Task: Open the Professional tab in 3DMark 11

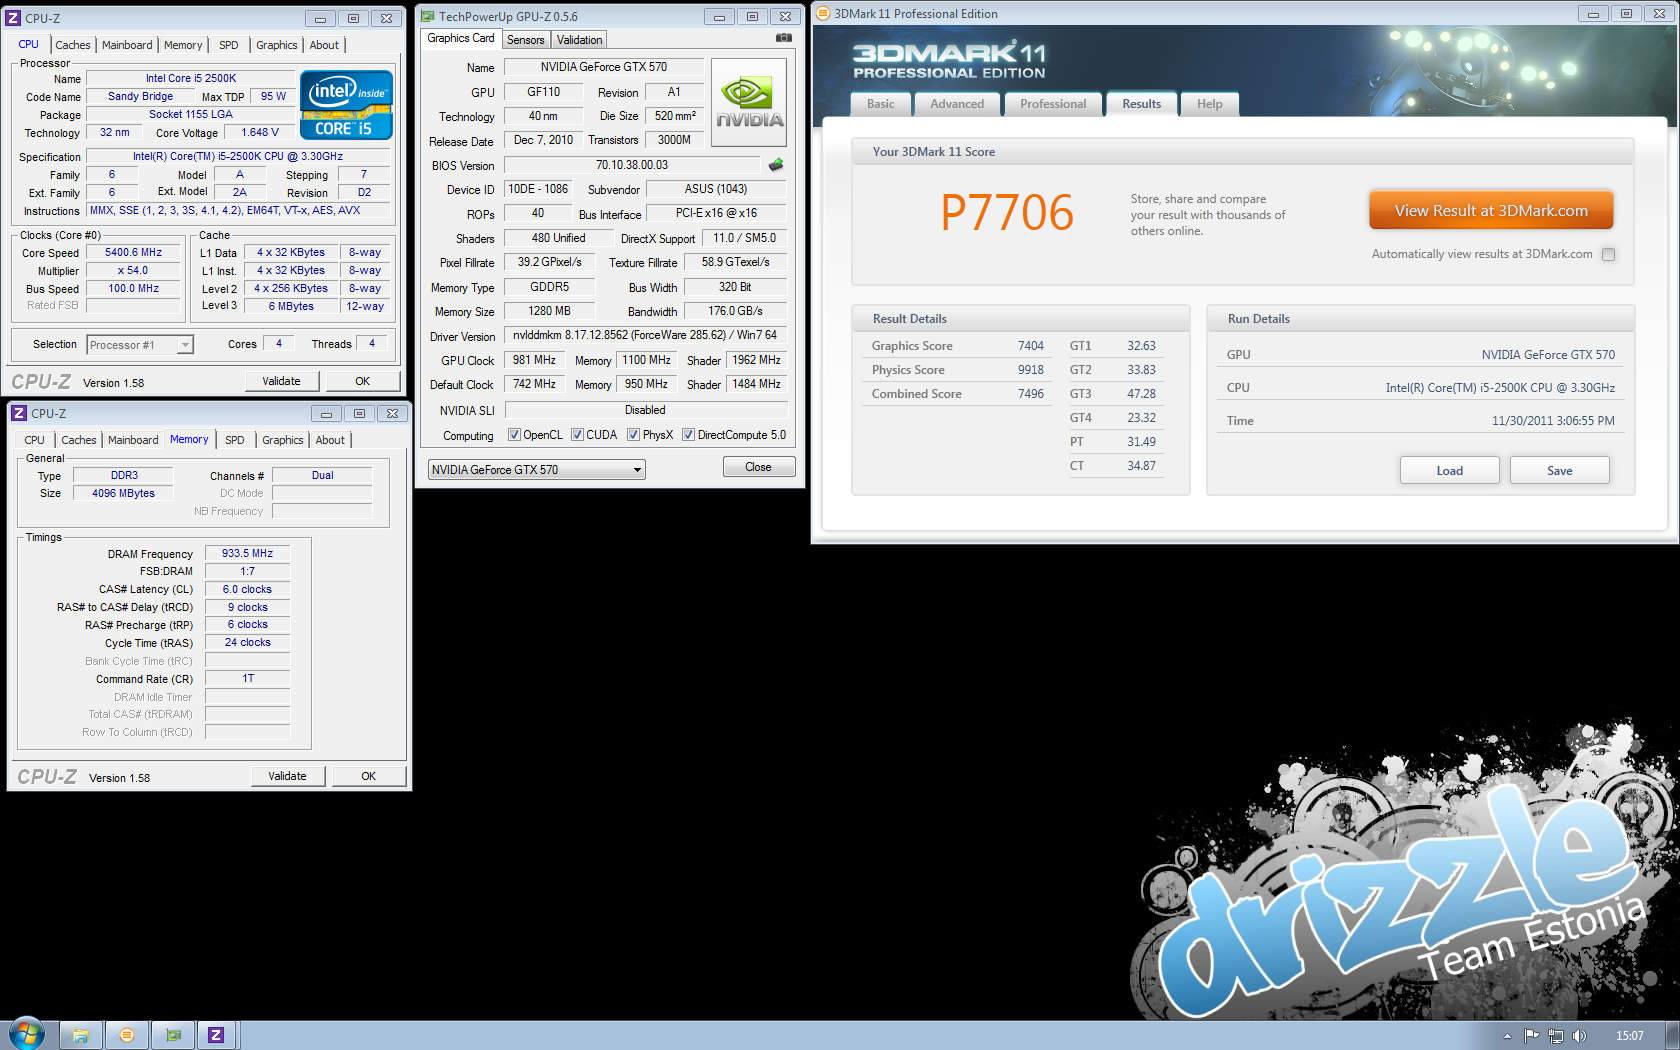Action: pos(1053,104)
